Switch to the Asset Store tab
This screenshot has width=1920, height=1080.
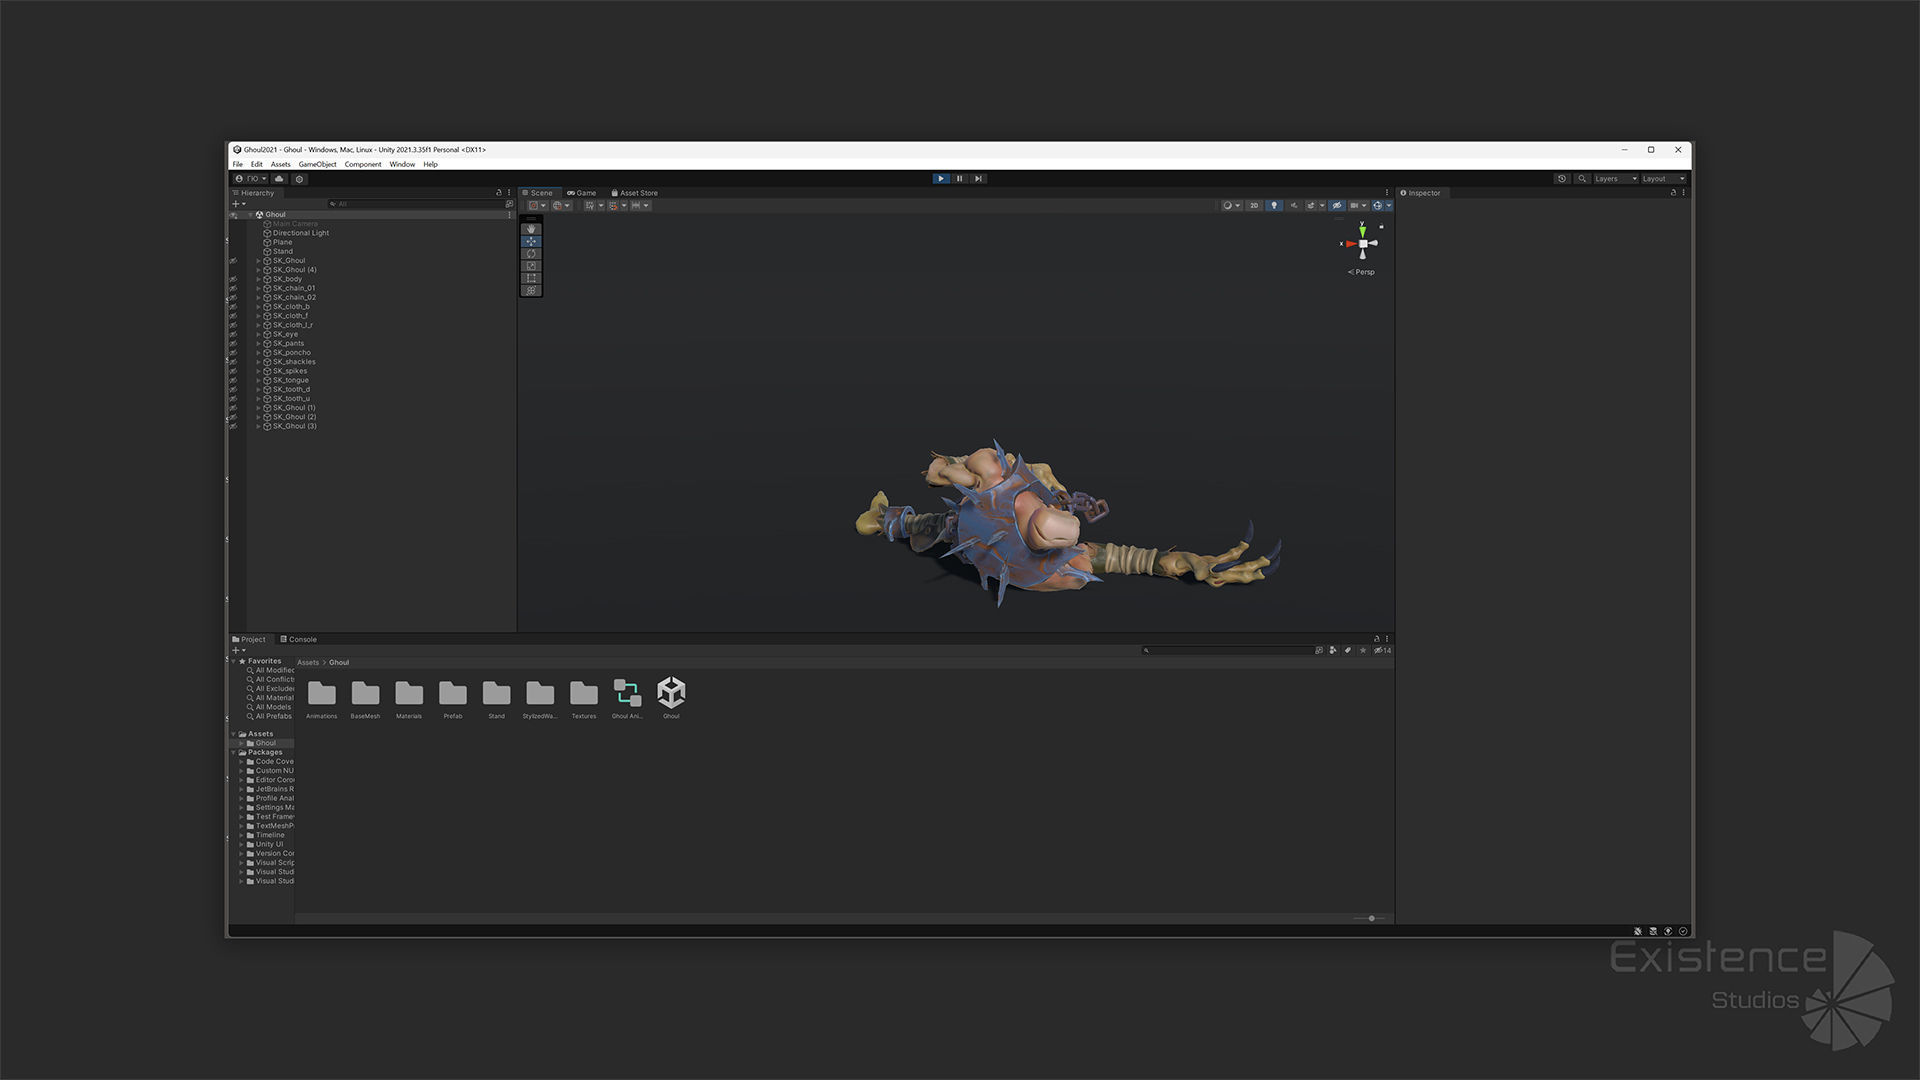tap(634, 193)
